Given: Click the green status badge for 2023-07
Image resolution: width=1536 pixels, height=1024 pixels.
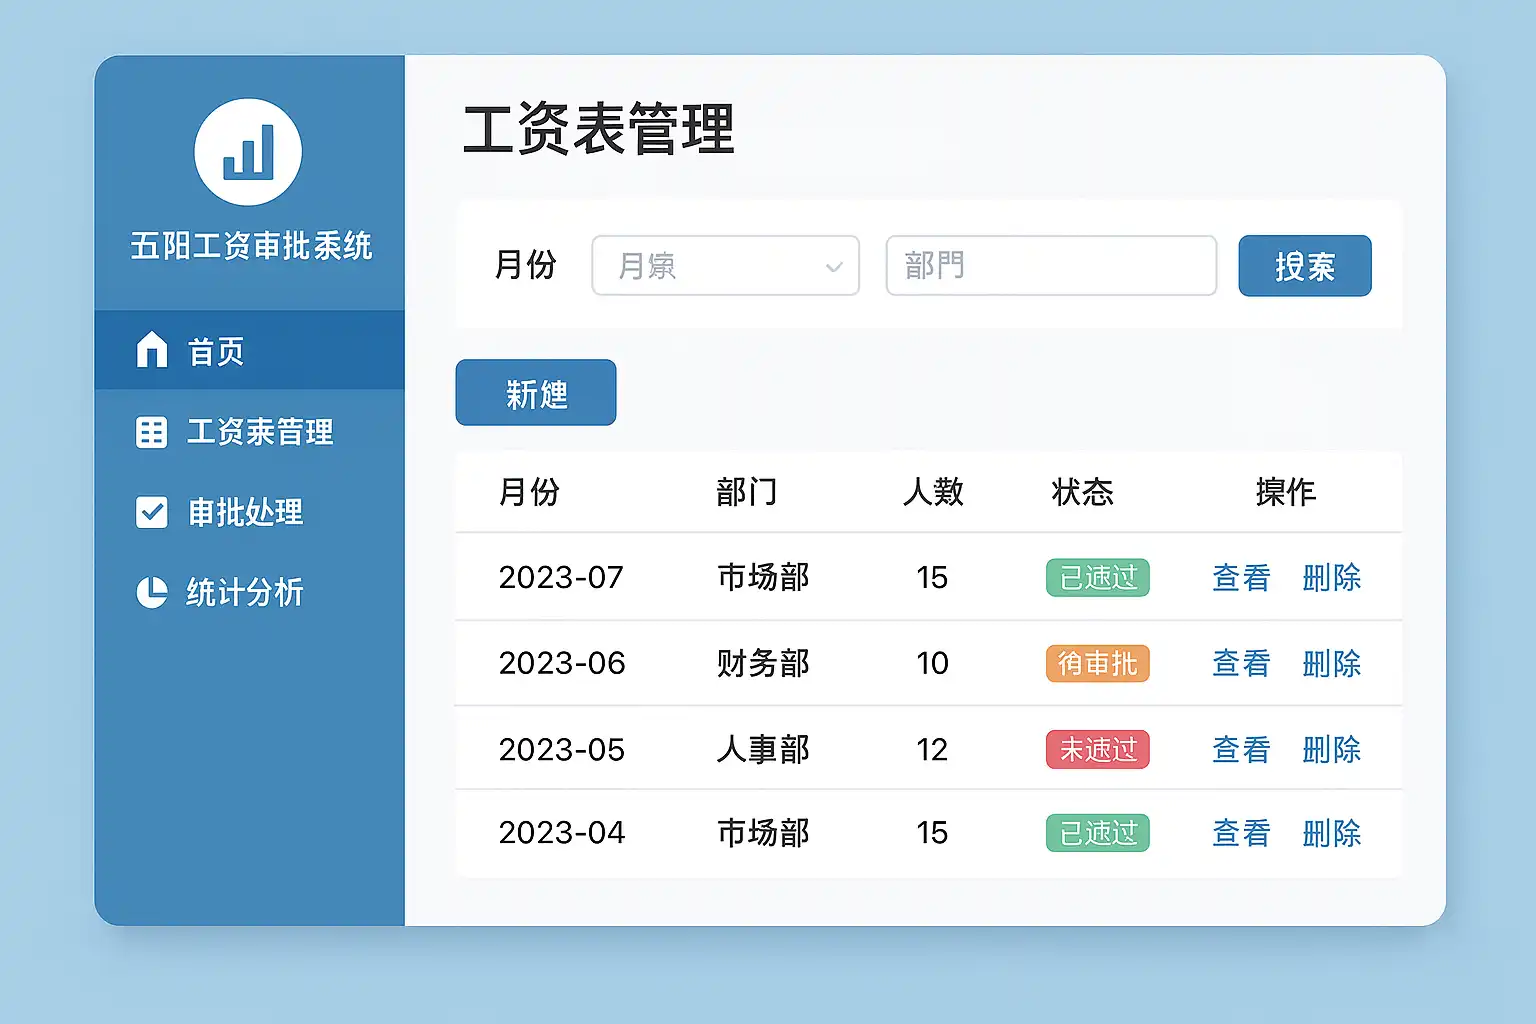Looking at the screenshot, I should coord(1098,578).
